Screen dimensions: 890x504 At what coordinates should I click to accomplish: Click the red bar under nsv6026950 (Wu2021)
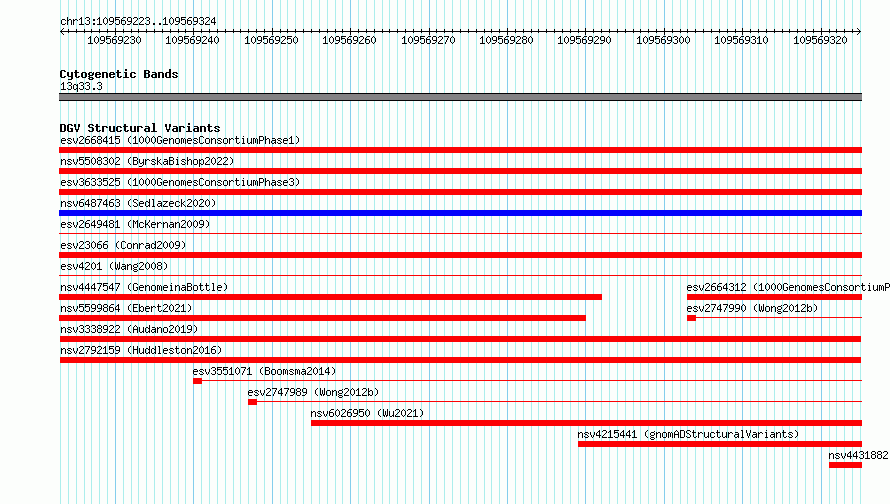pyautogui.click(x=586, y=423)
